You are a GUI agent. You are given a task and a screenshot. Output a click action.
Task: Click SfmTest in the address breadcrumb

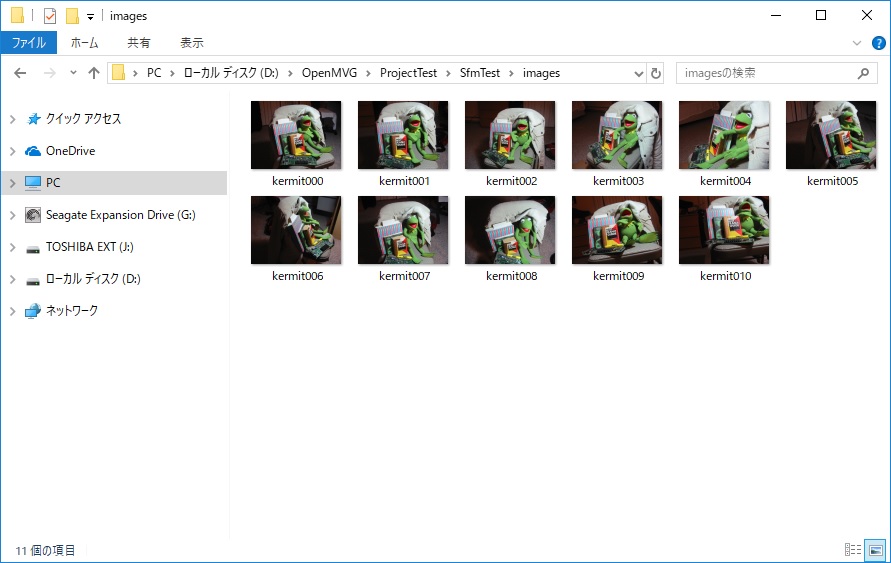pos(480,73)
